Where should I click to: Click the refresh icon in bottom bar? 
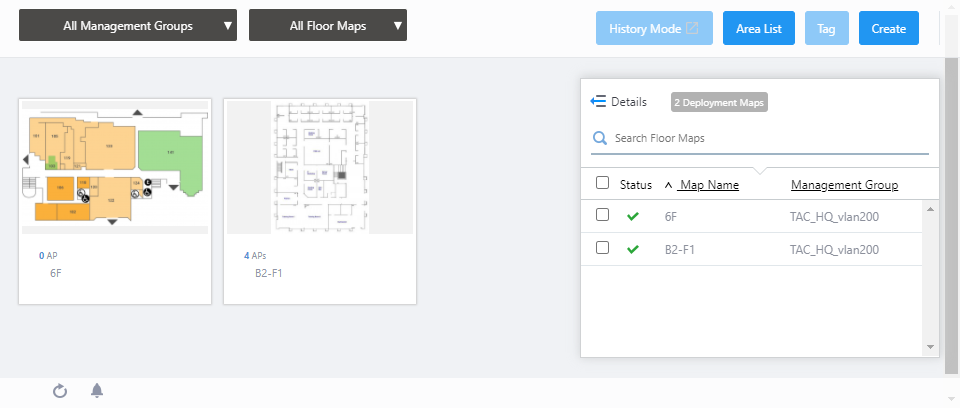coord(59,391)
